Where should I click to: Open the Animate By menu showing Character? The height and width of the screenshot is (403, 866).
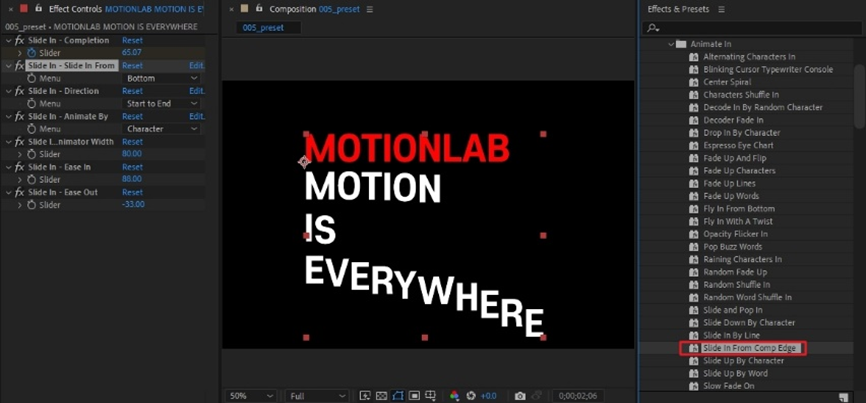161,129
